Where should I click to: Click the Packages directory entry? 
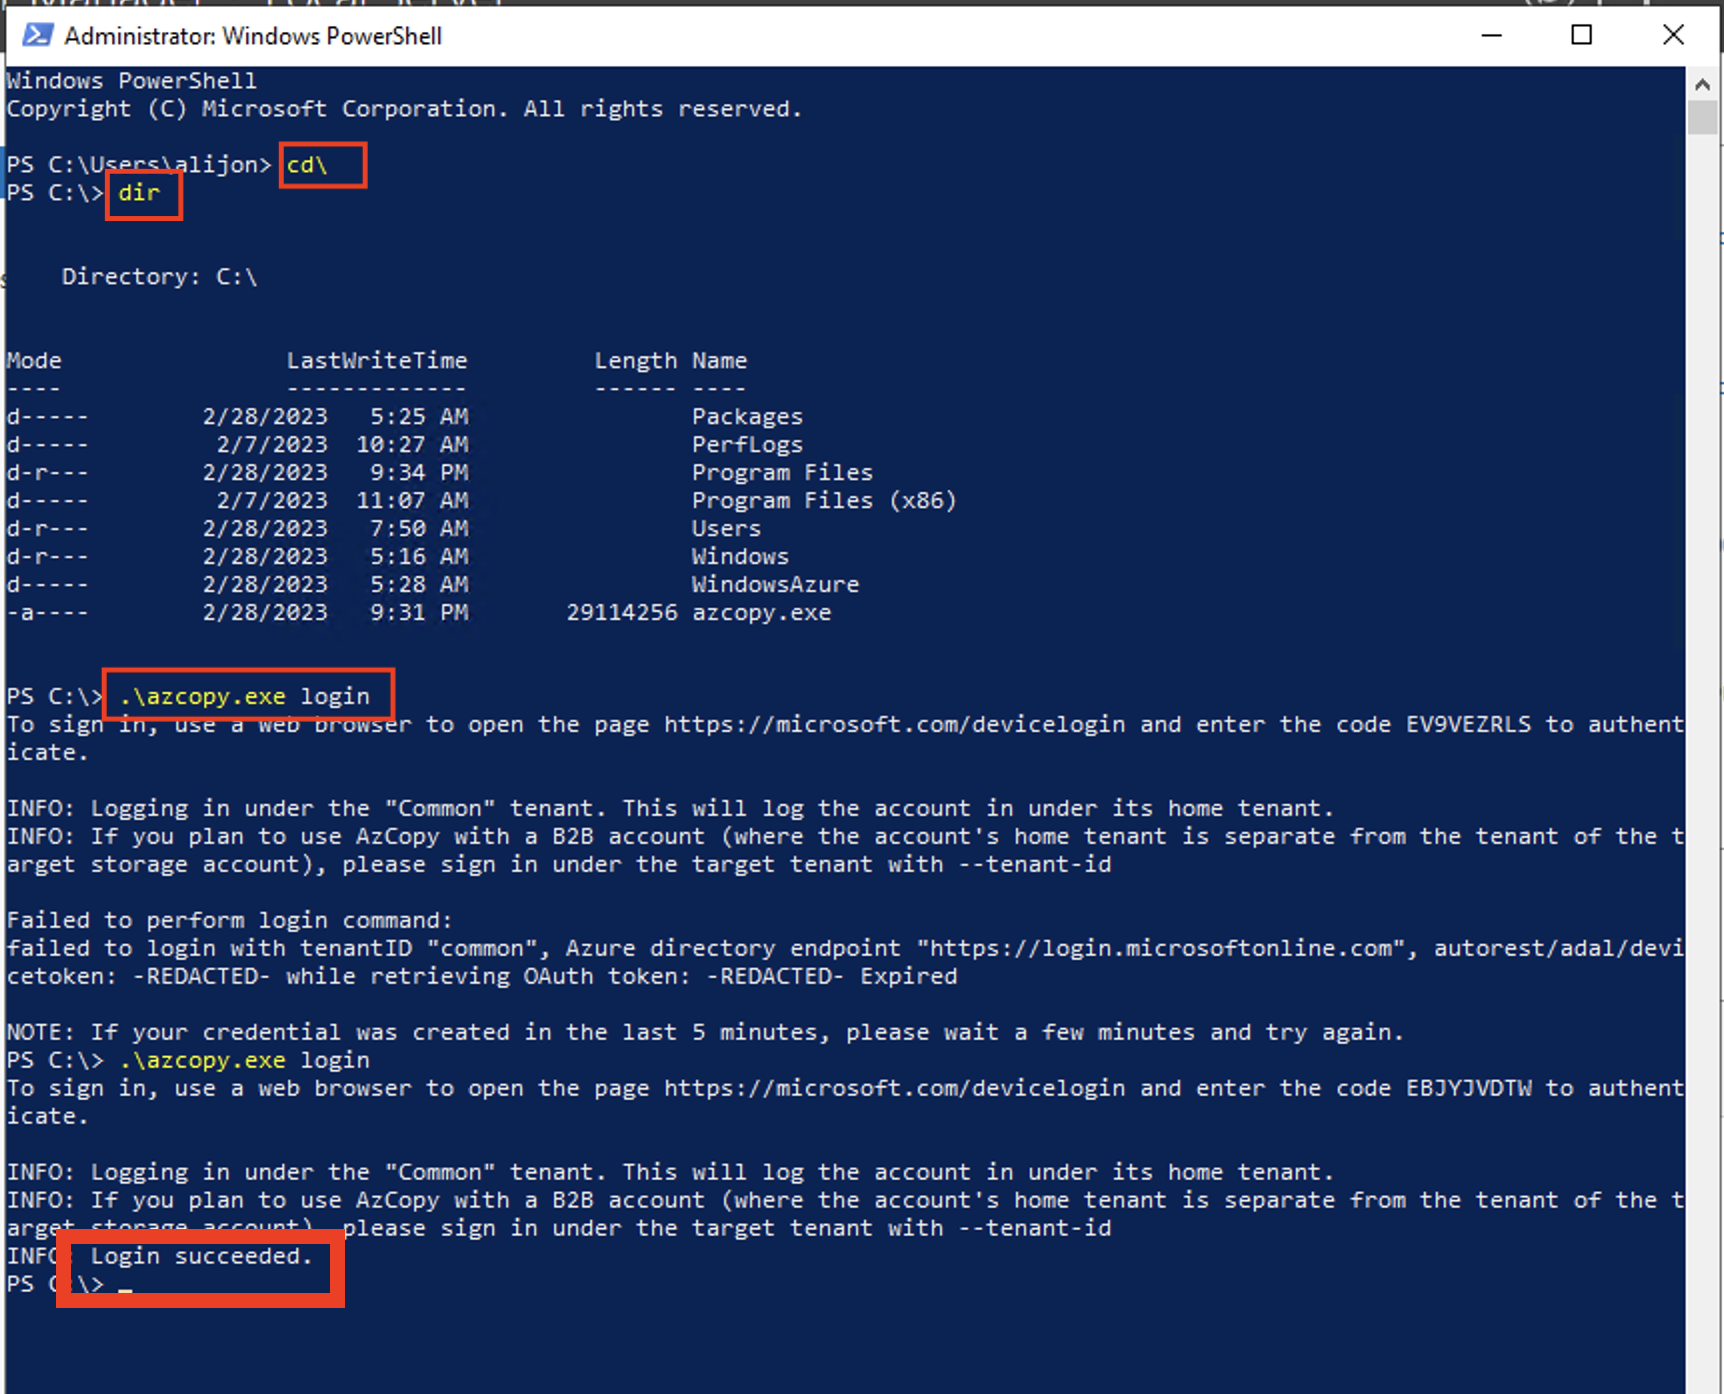click(x=747, y=416)
